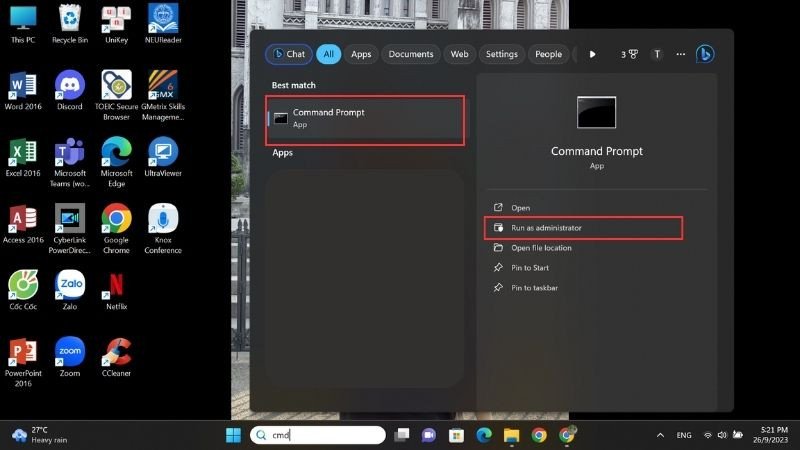800x450 pixels.
Task: Open Knox Conference desktop shortcut
Action: click(x=163, y=229)
